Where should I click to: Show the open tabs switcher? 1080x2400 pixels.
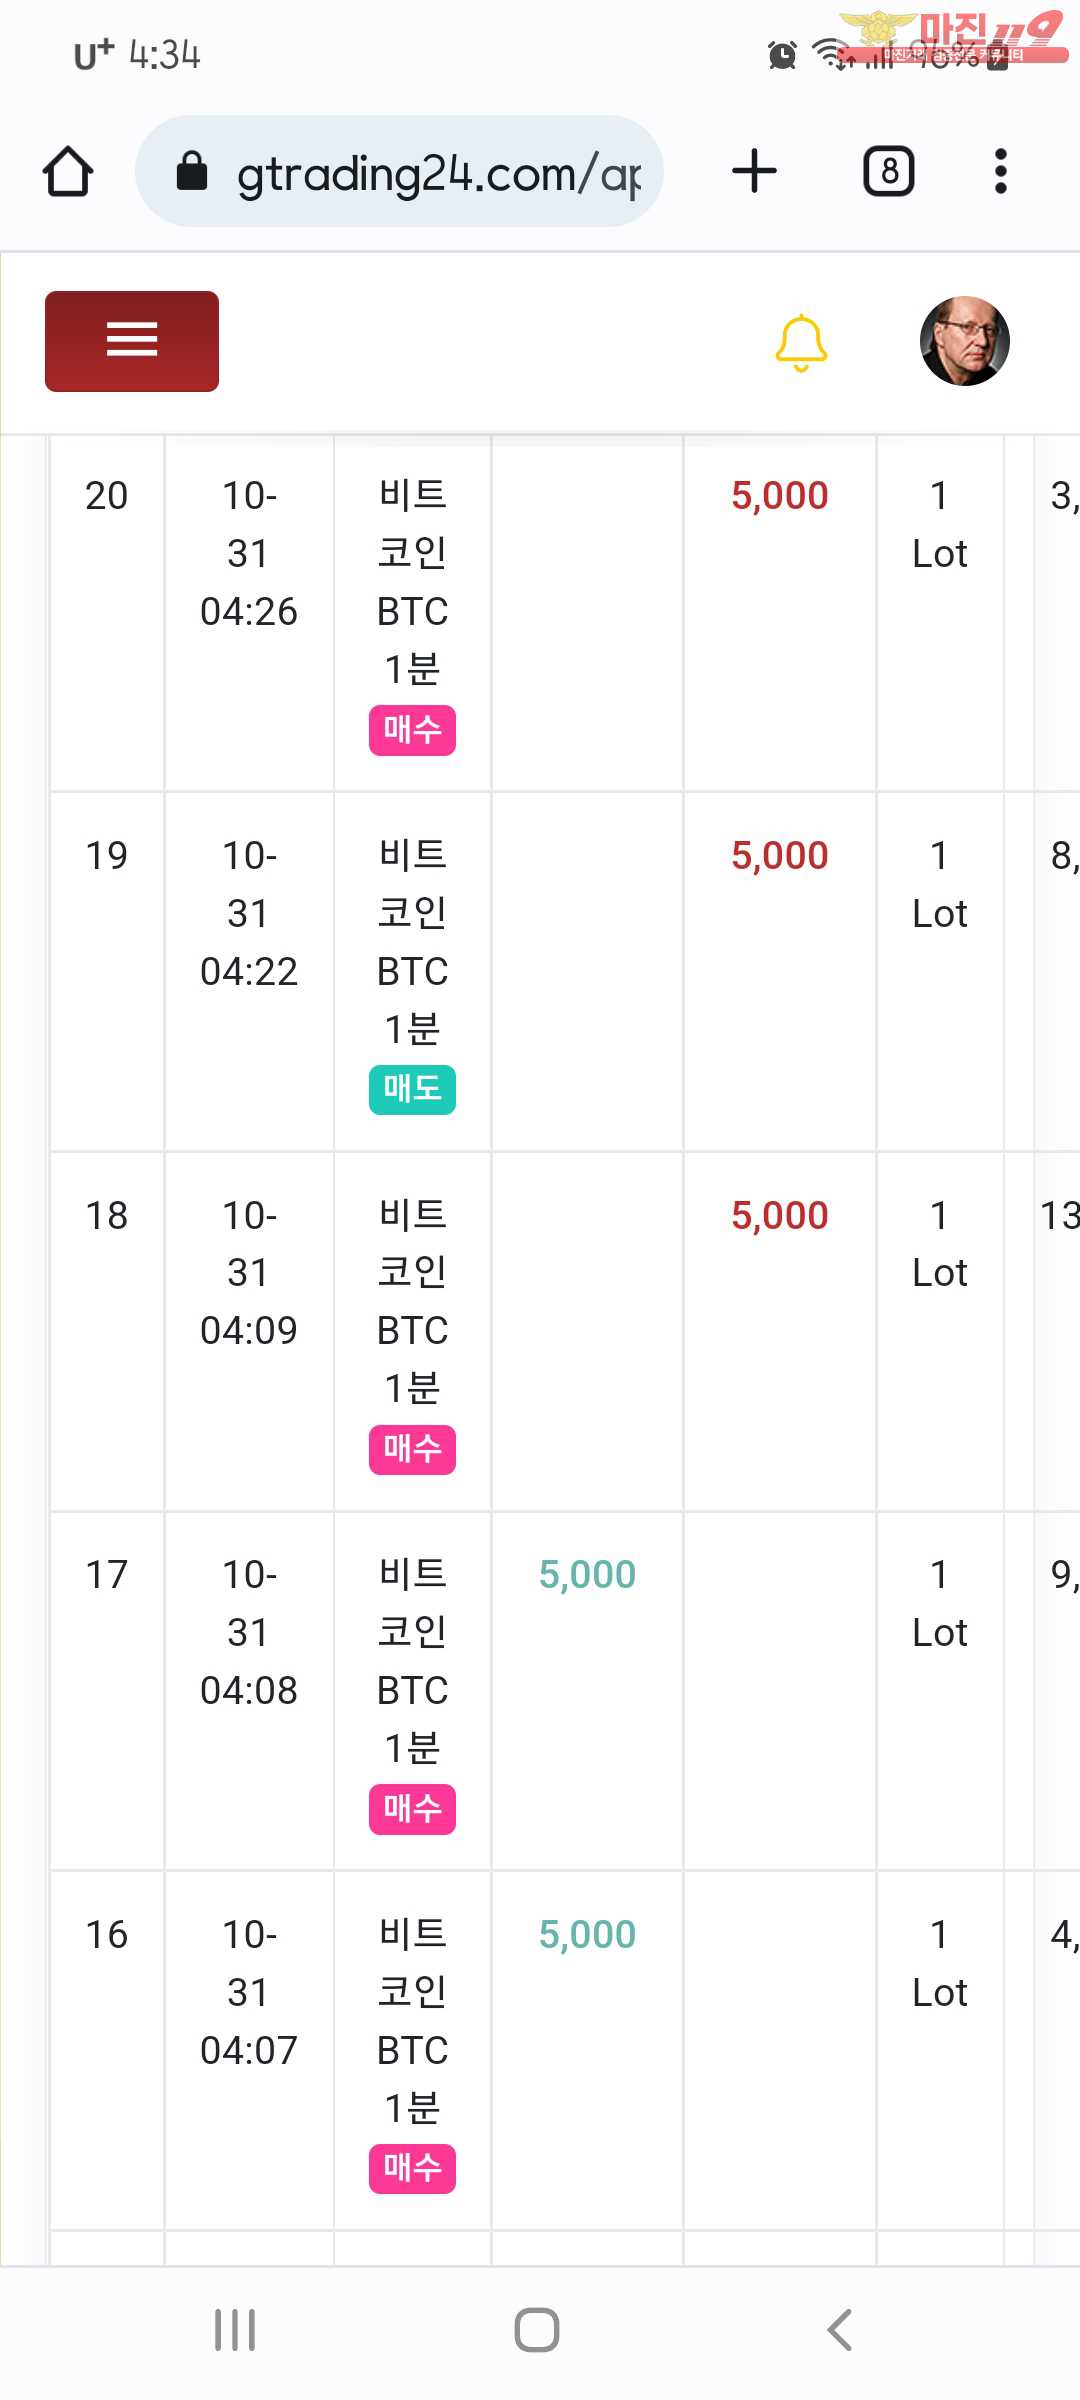point(889,171)
